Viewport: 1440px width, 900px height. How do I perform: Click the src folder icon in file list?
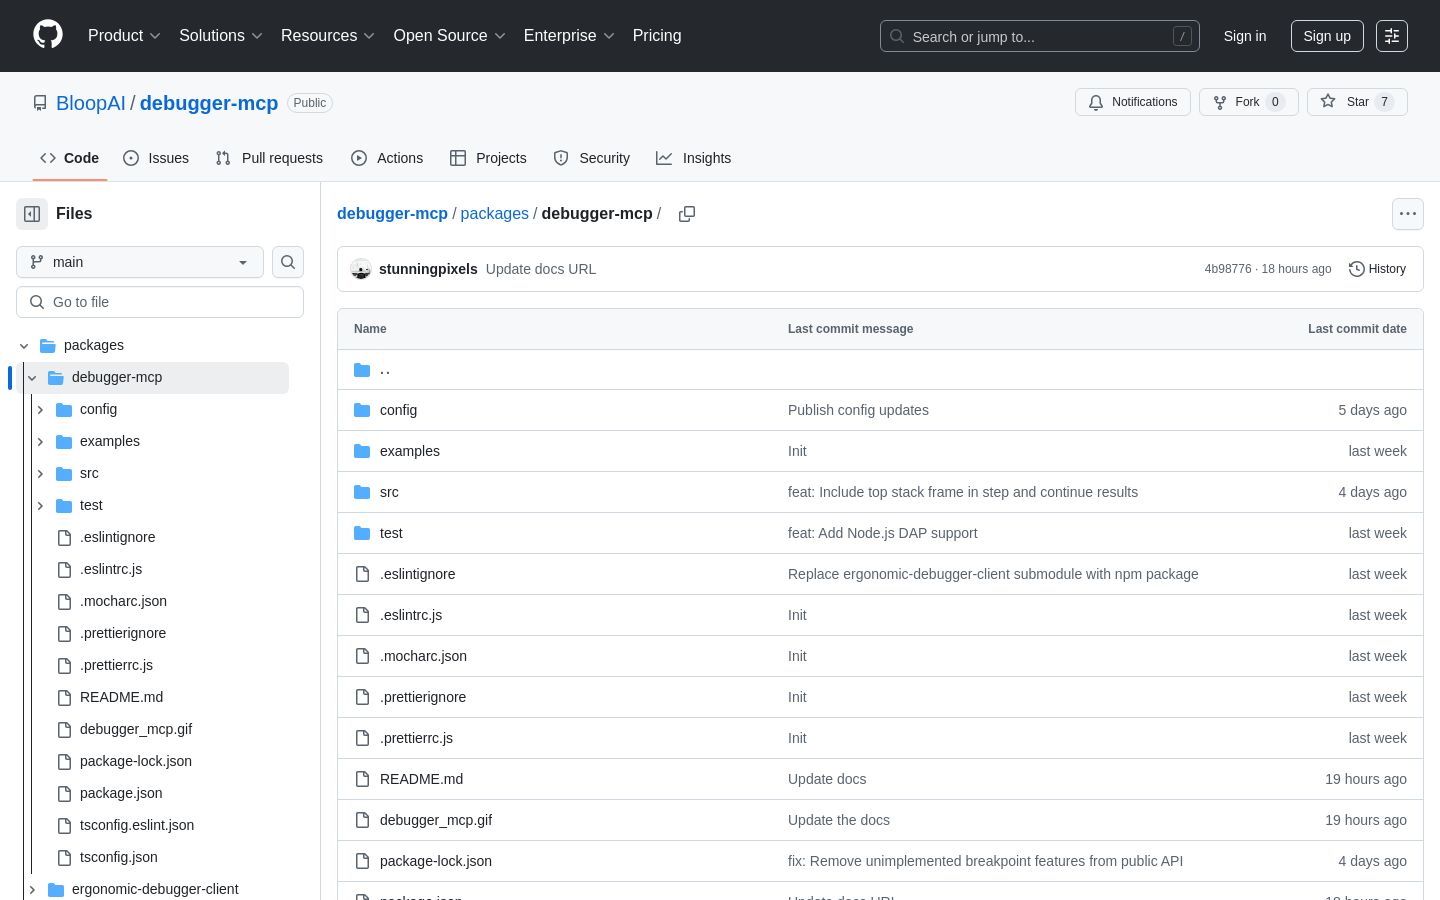pos(362,492)
